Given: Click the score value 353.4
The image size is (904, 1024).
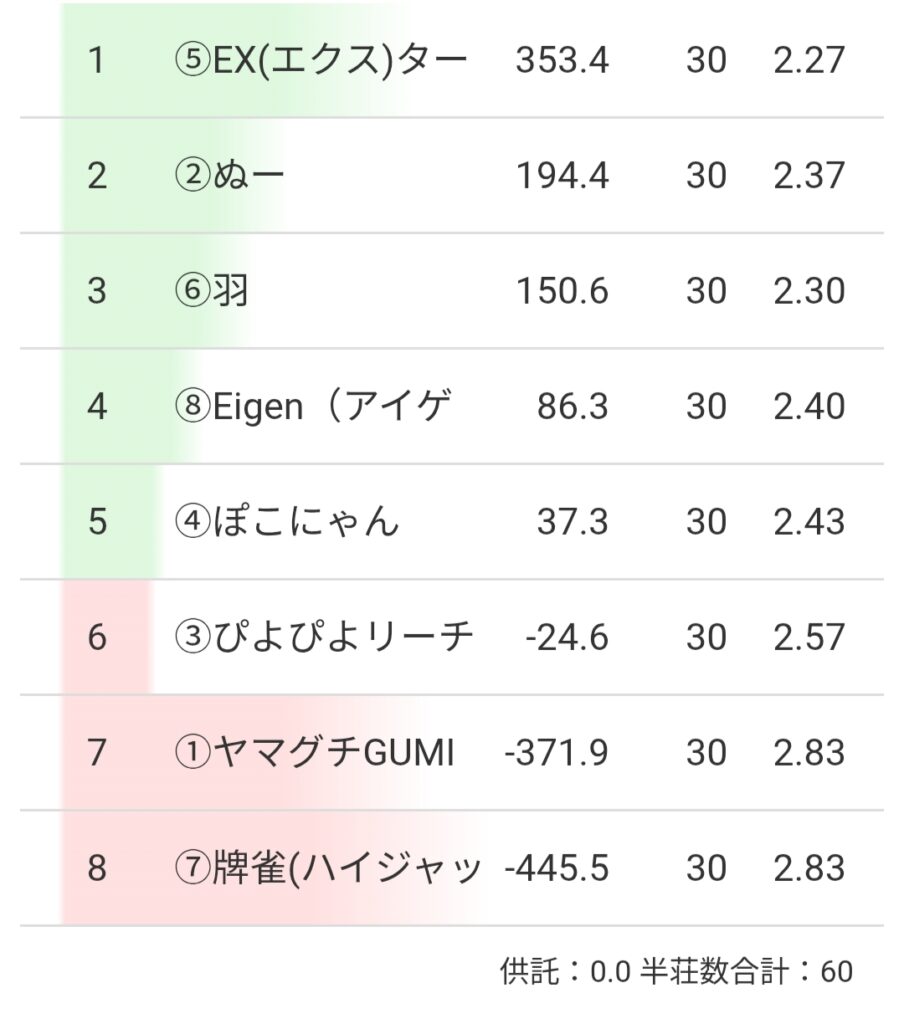Looking at the screenshot, I should [562, 61].
